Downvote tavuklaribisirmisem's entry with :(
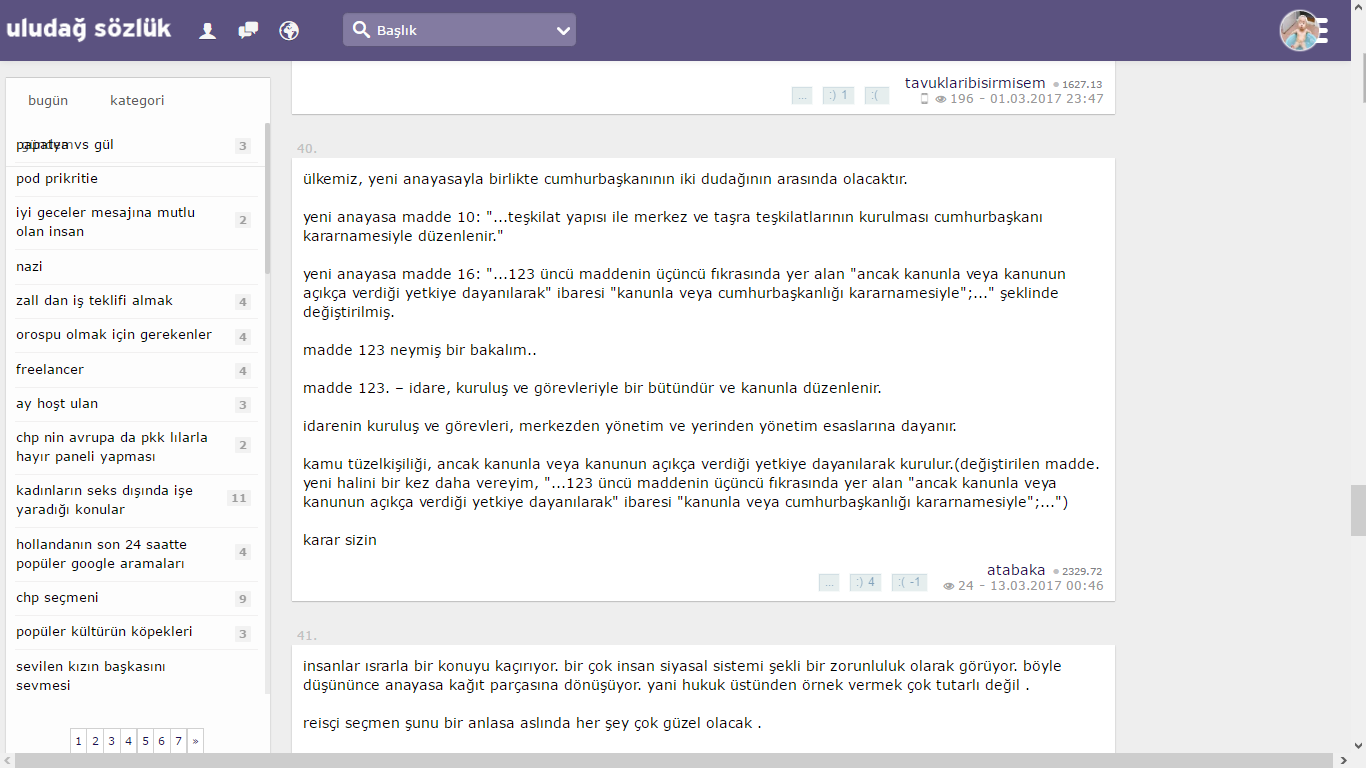 point(876,95)
